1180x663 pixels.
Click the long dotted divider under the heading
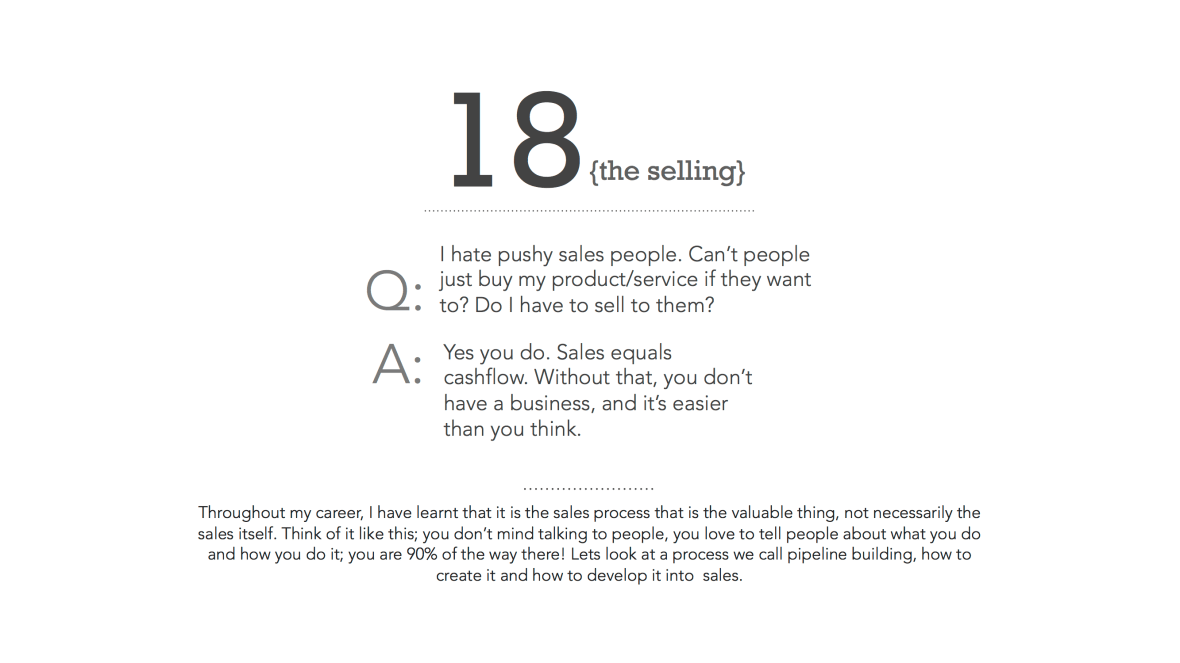pyautogui.click(x=589, y=211)
